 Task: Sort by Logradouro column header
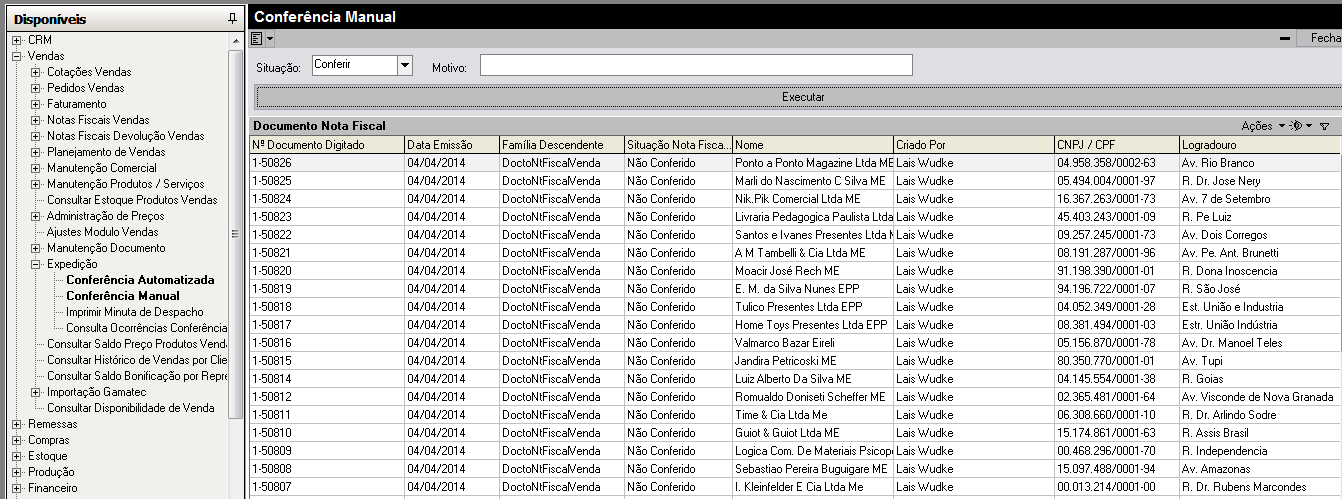[1260, 144]
